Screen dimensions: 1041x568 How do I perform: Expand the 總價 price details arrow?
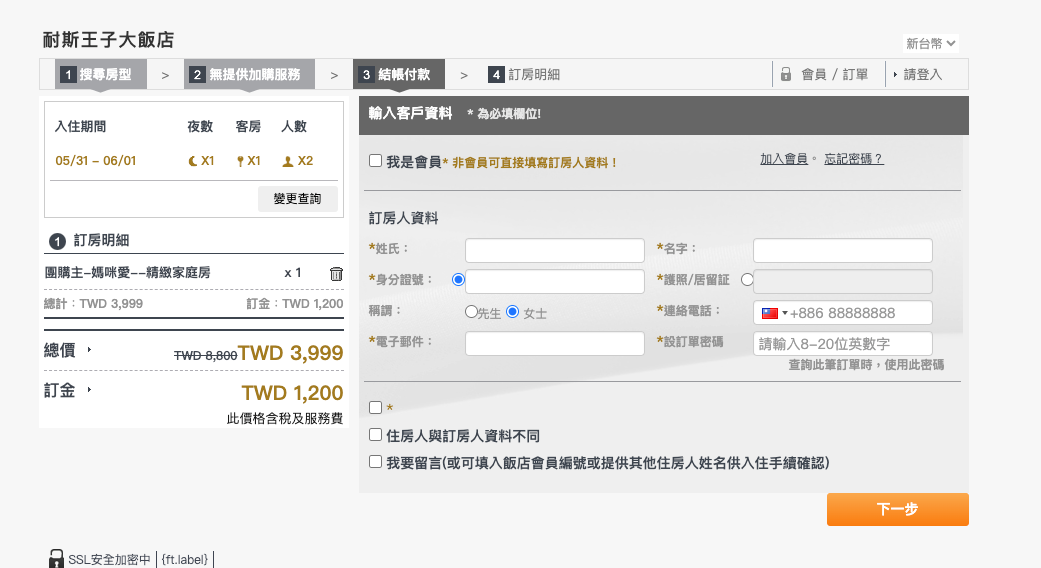point(89,350)
